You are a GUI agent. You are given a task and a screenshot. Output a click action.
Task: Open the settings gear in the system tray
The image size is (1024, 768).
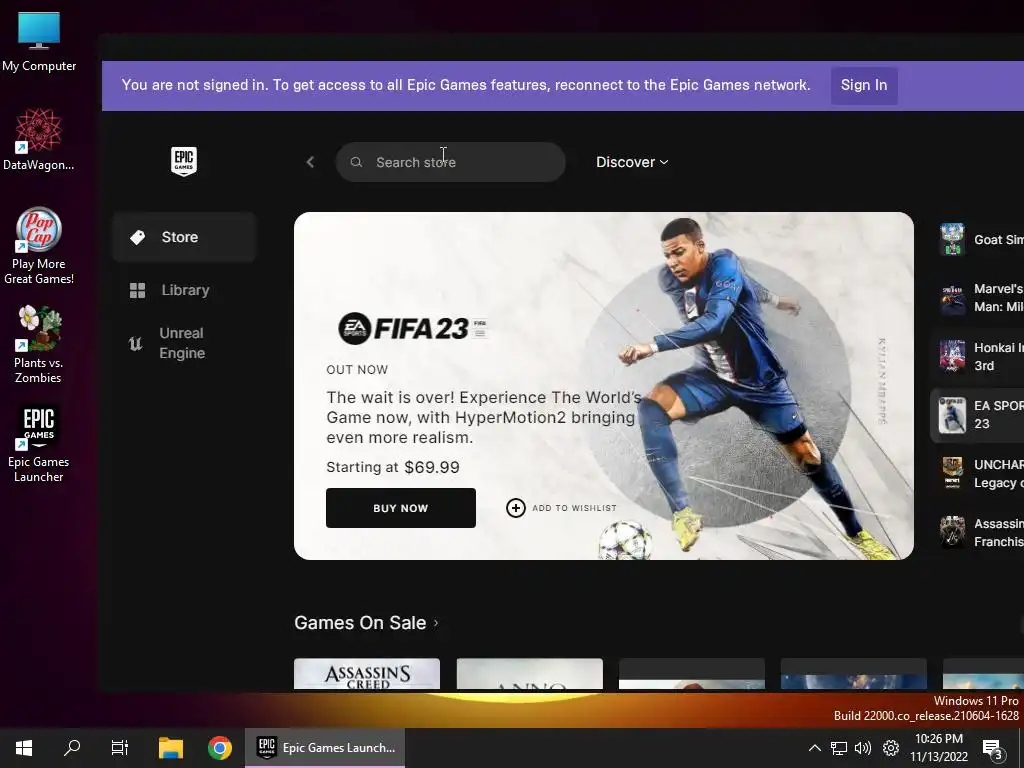tap(891, 748)
